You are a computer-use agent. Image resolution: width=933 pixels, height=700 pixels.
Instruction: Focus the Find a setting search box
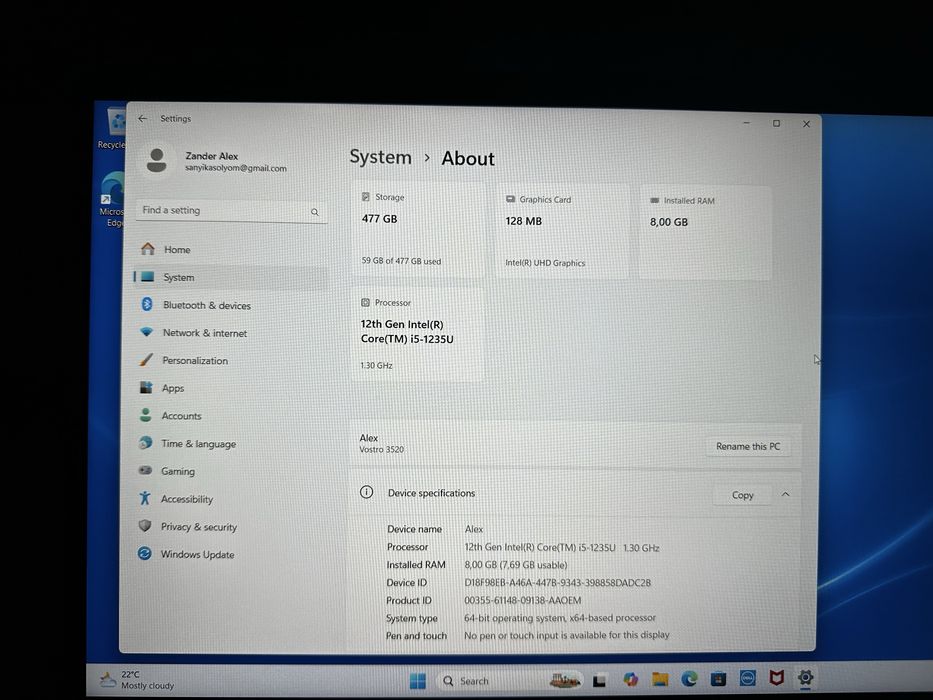coord(231,211)
